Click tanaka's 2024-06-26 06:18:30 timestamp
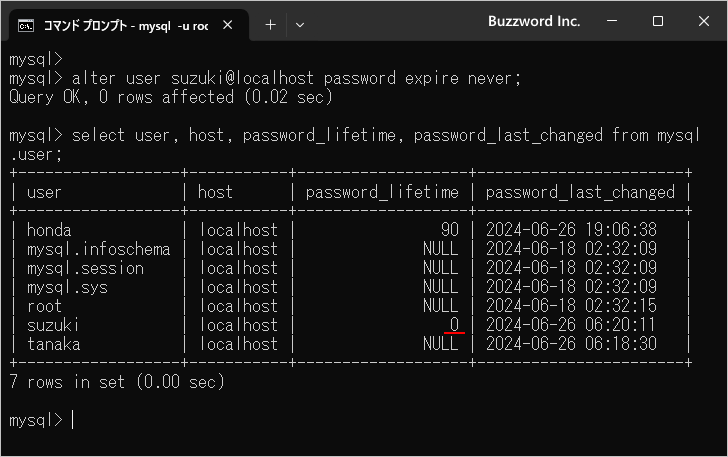This screenshot has height=457, width=728. (571, 344)
